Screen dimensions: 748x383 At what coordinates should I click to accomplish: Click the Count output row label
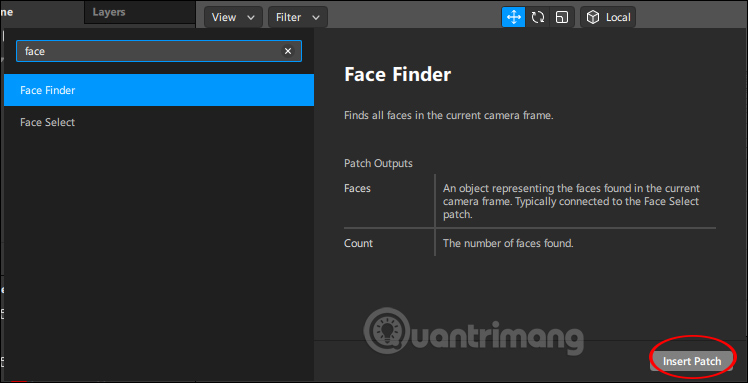tap(358, 243)
